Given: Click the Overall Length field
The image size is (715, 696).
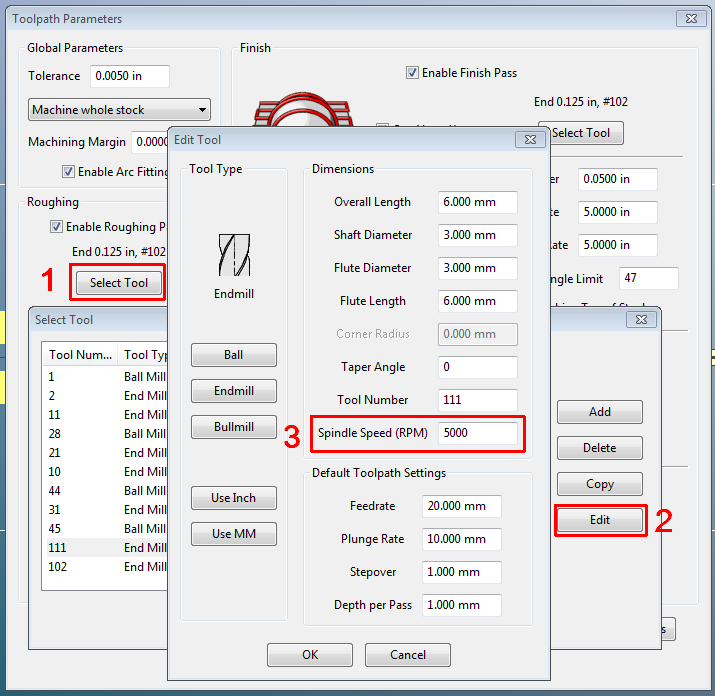Looking at the screenshot, I should (x=478, y=202).
